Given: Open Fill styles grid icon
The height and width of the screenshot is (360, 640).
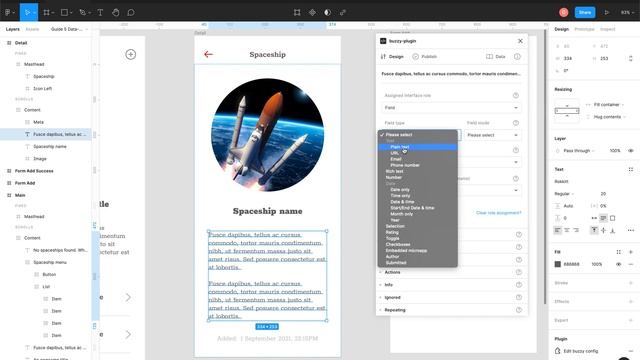Looking at the screenshot, I should coord(618,252).
